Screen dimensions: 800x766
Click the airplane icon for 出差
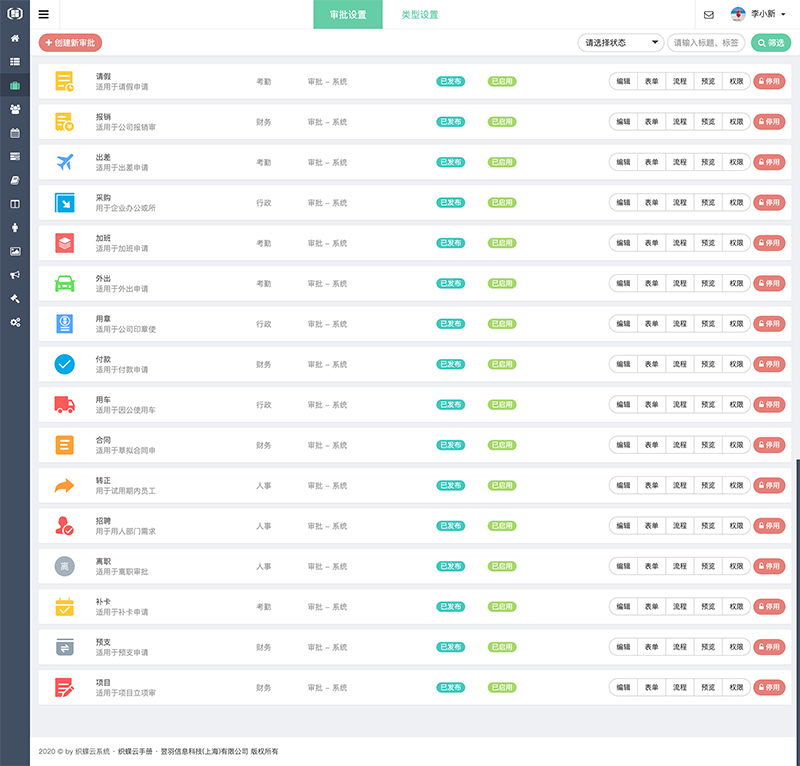coord(64,162)
